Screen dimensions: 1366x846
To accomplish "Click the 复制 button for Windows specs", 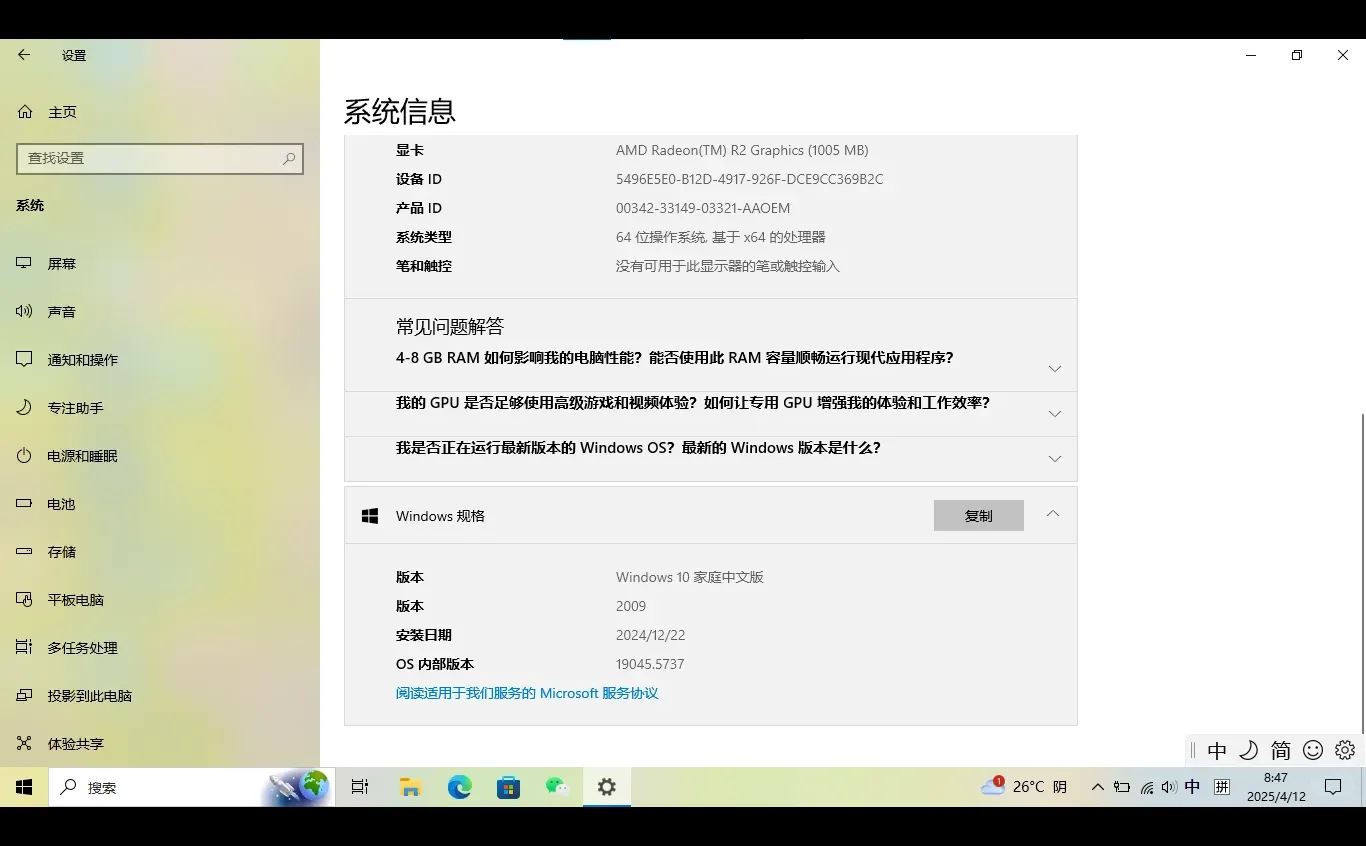I will pyautogui.click(x=979, y=515).
